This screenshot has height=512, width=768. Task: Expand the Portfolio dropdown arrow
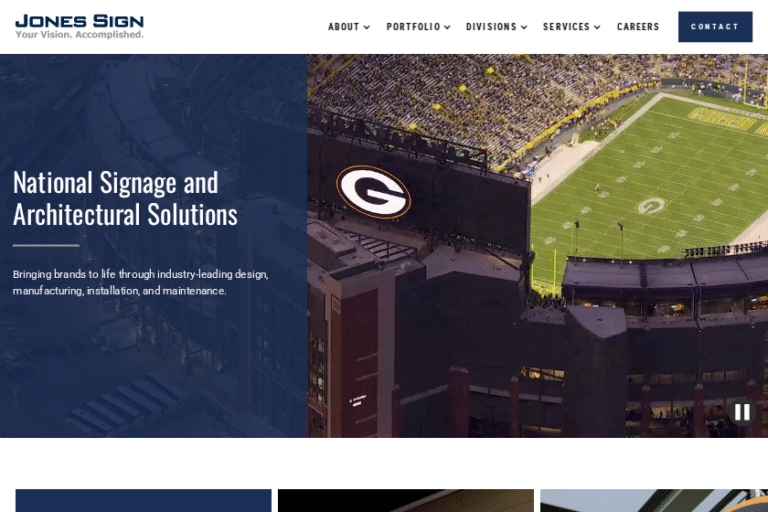[447, 28]
